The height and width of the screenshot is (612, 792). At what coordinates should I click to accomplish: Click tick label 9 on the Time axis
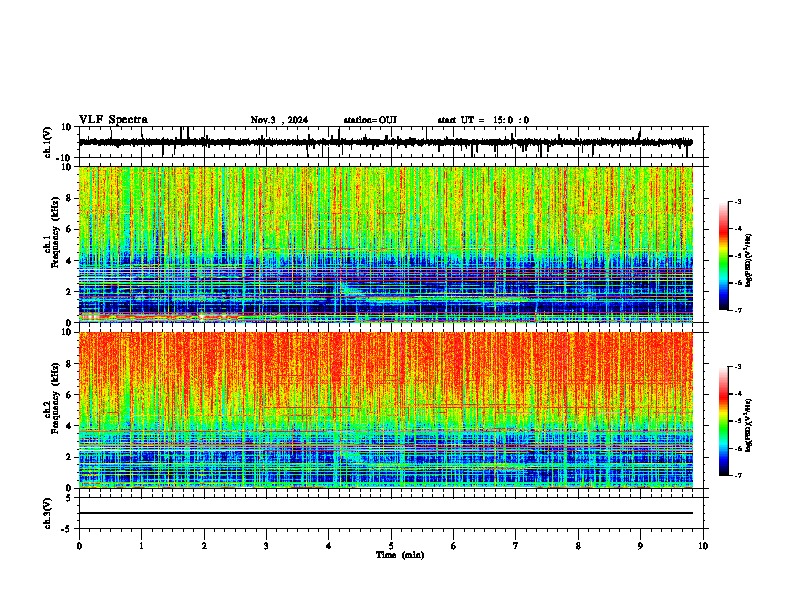(x=640, y=546)
